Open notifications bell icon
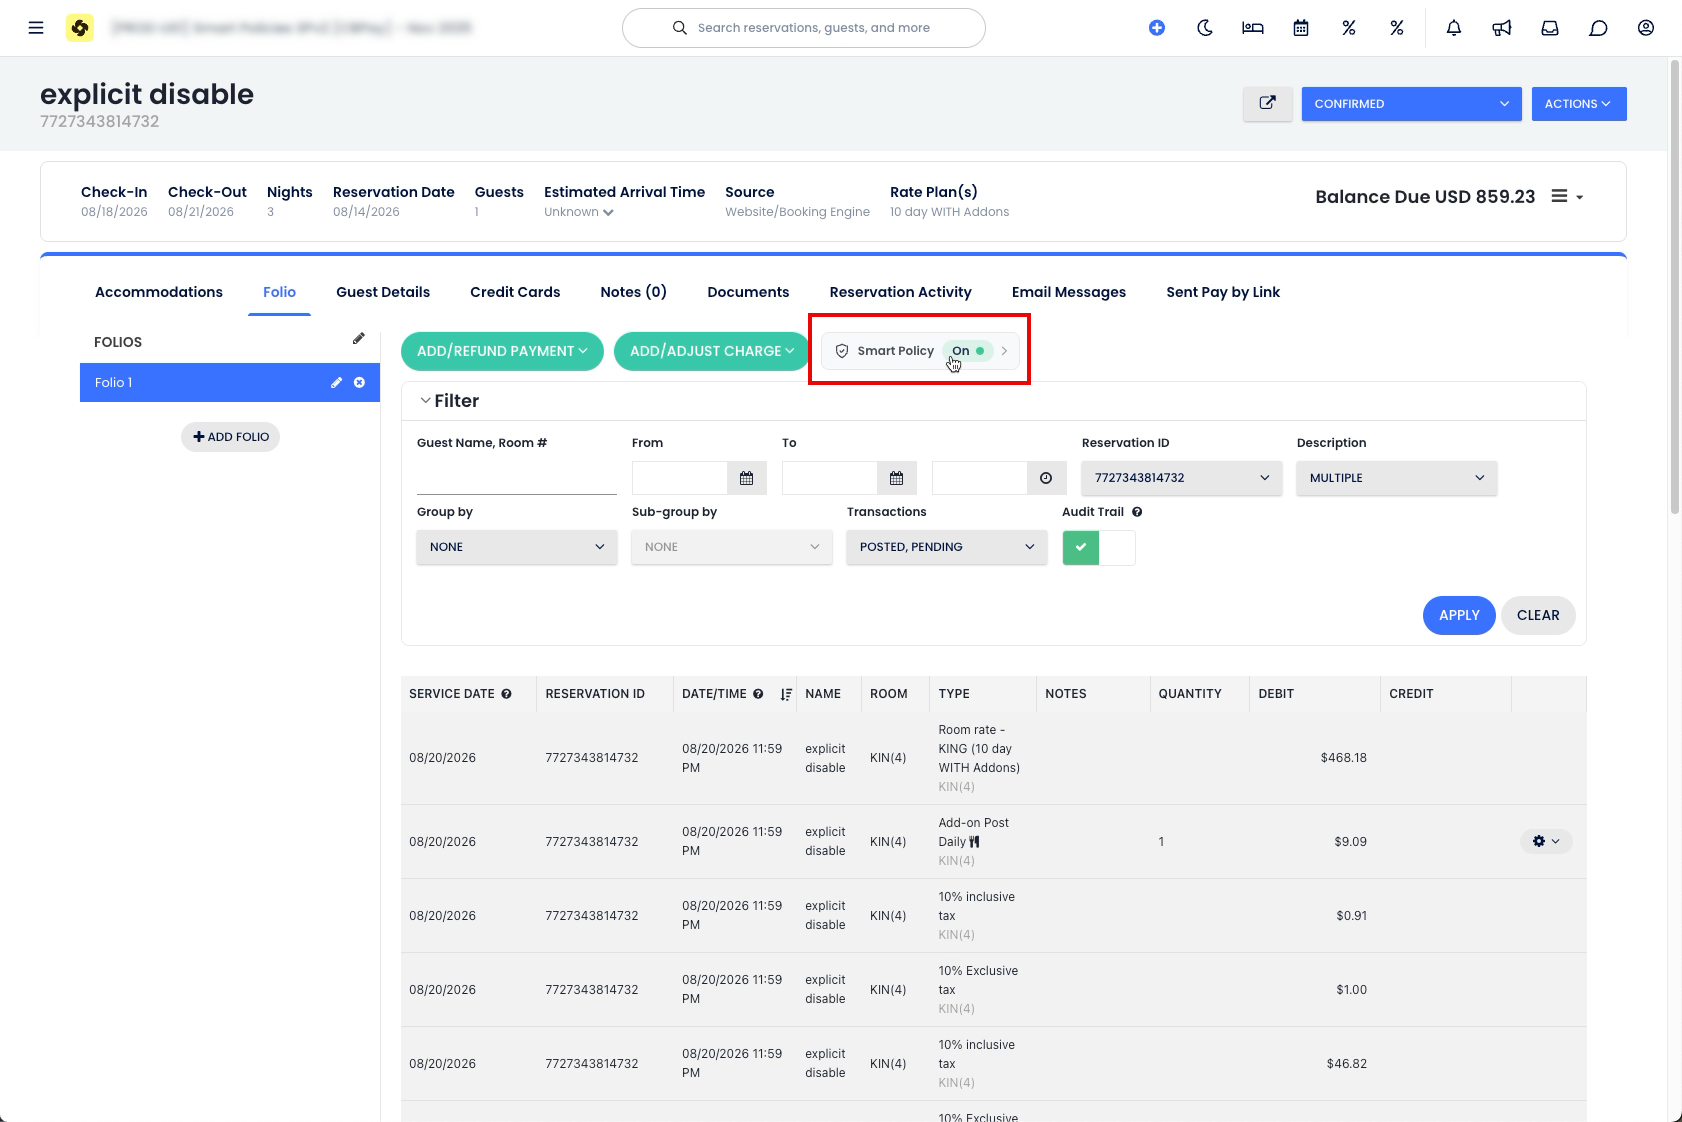 tap(1454, 28)
